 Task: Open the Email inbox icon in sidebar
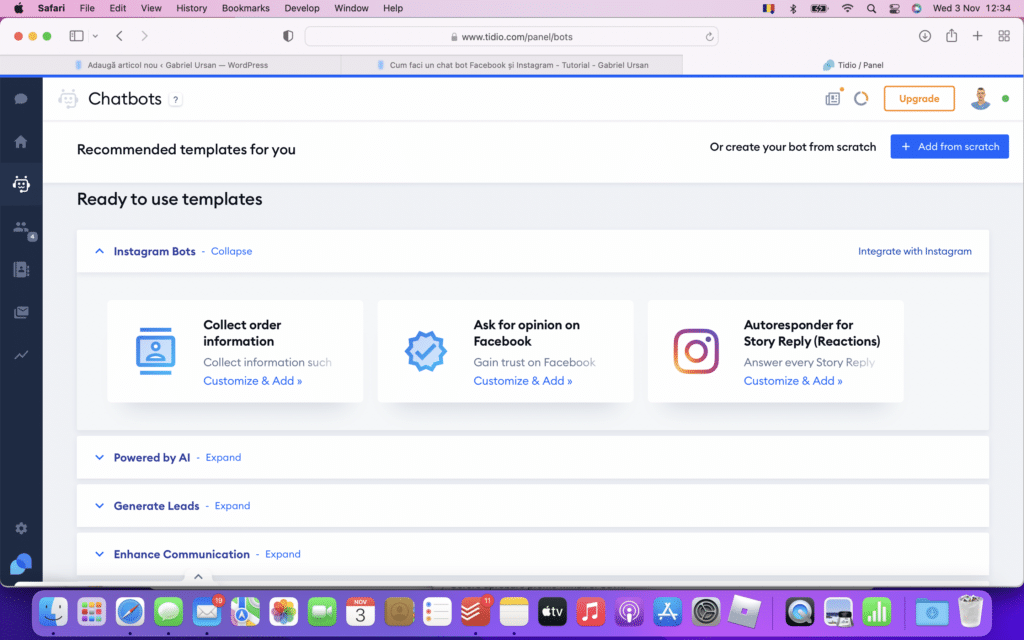(x=21, y=312)
